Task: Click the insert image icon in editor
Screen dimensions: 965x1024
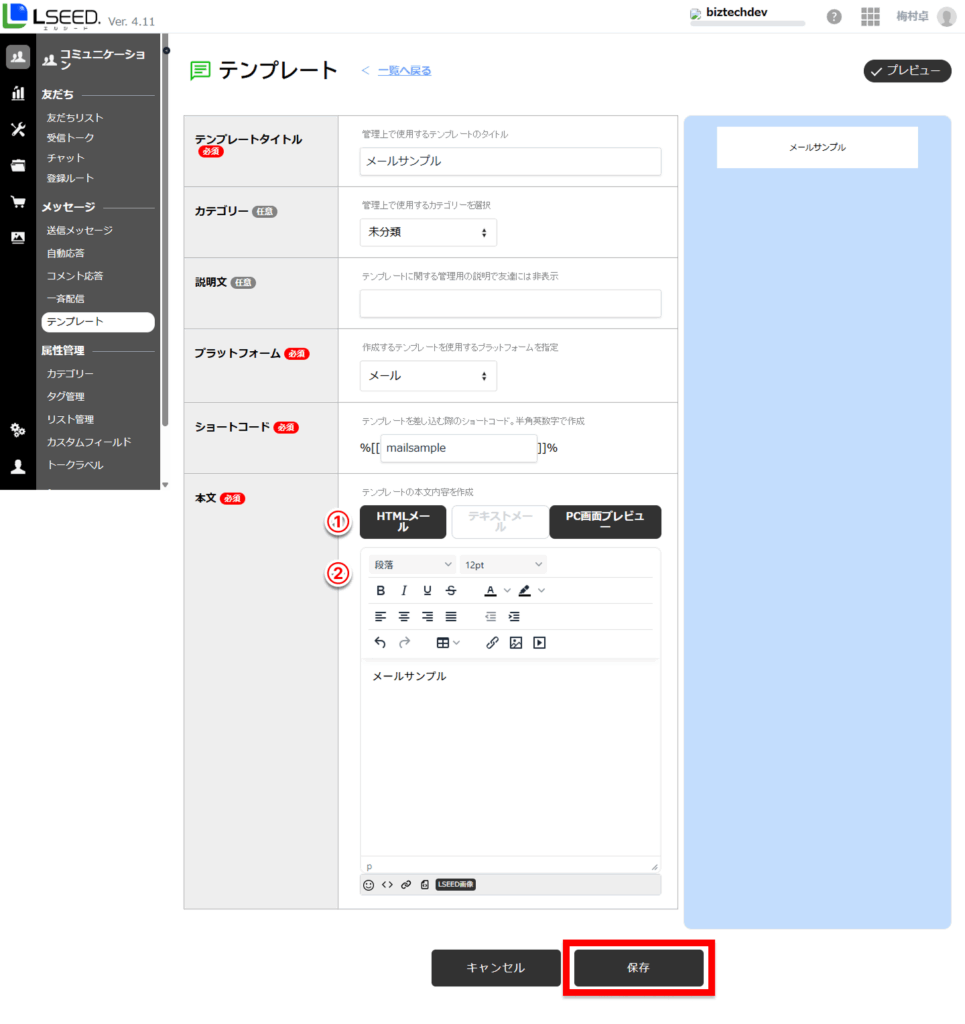Action: coord(516,643)
